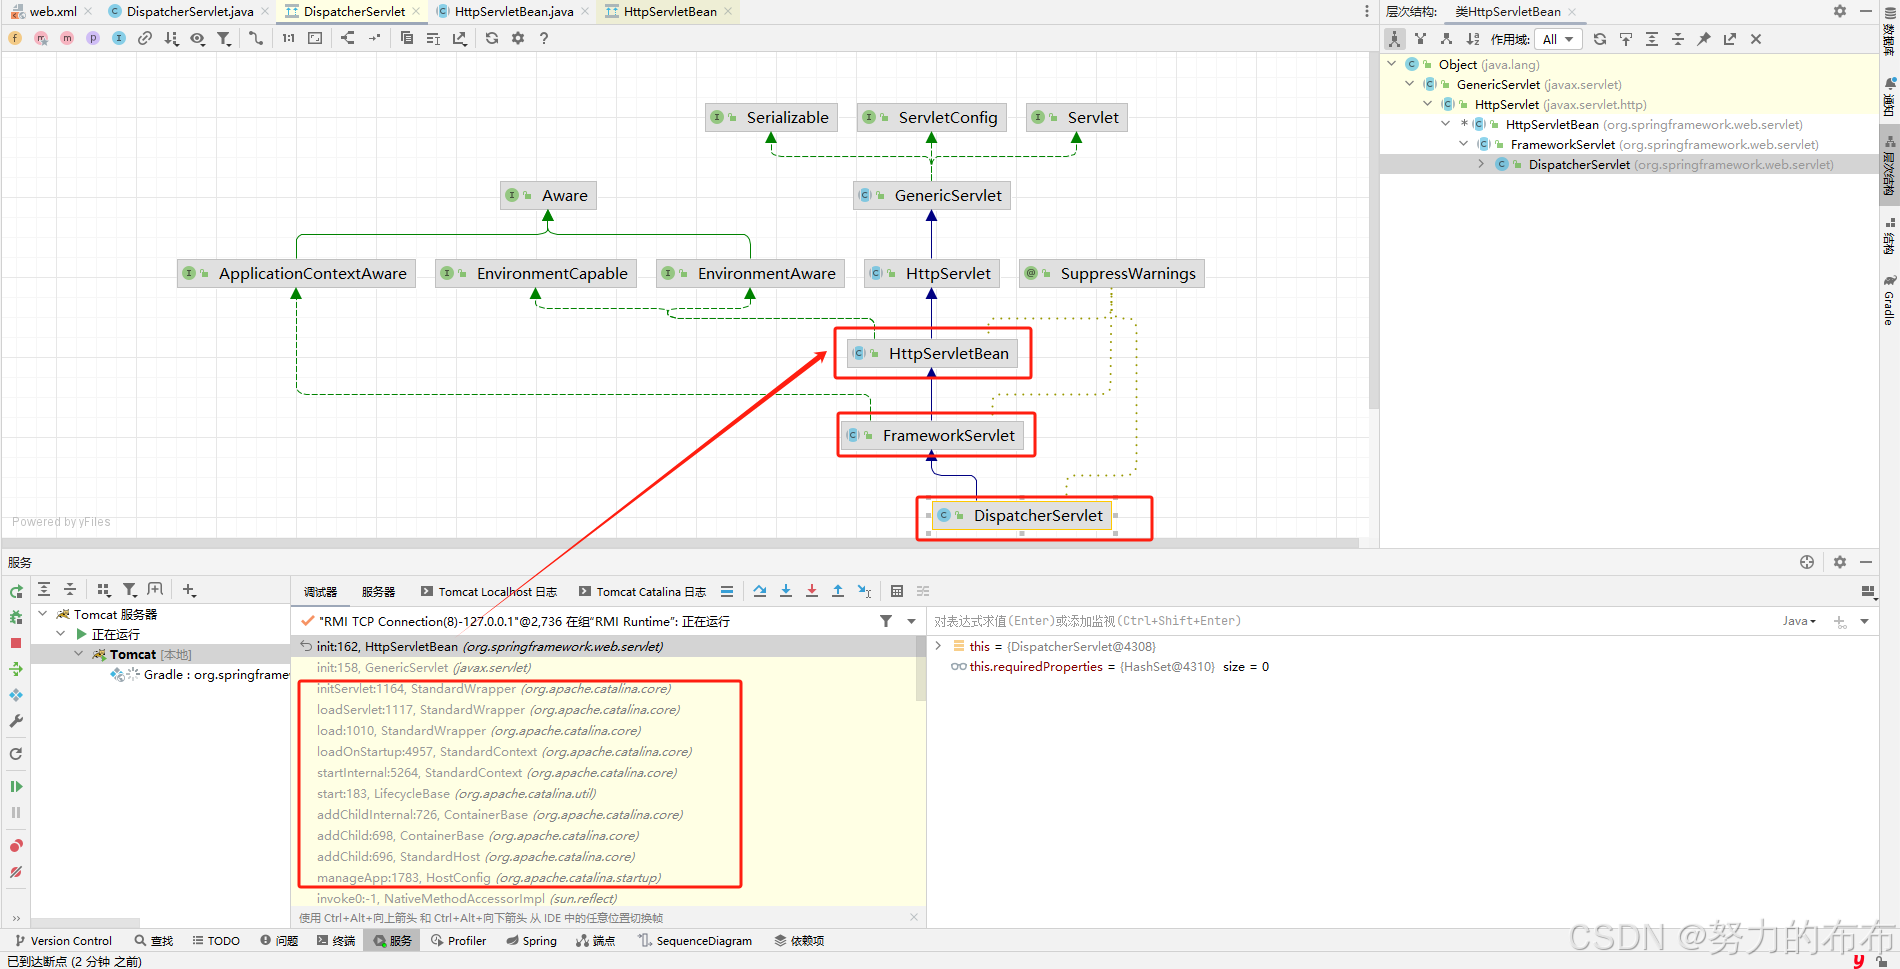
Task: Collapse HttpServletBean hierarchy node
Action: (x=1445, y=124)
